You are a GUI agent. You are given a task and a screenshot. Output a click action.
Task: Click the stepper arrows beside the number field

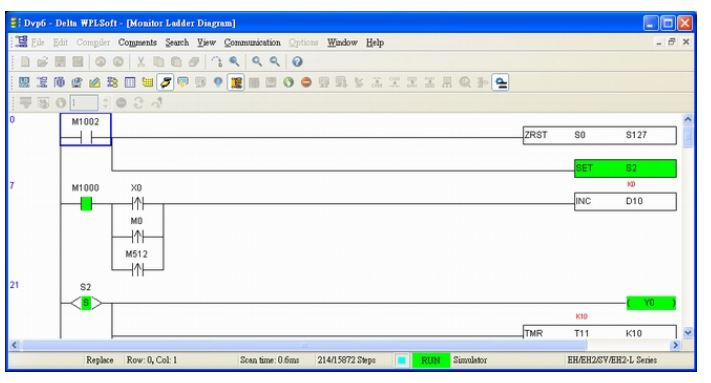click(x=106, y=103)
